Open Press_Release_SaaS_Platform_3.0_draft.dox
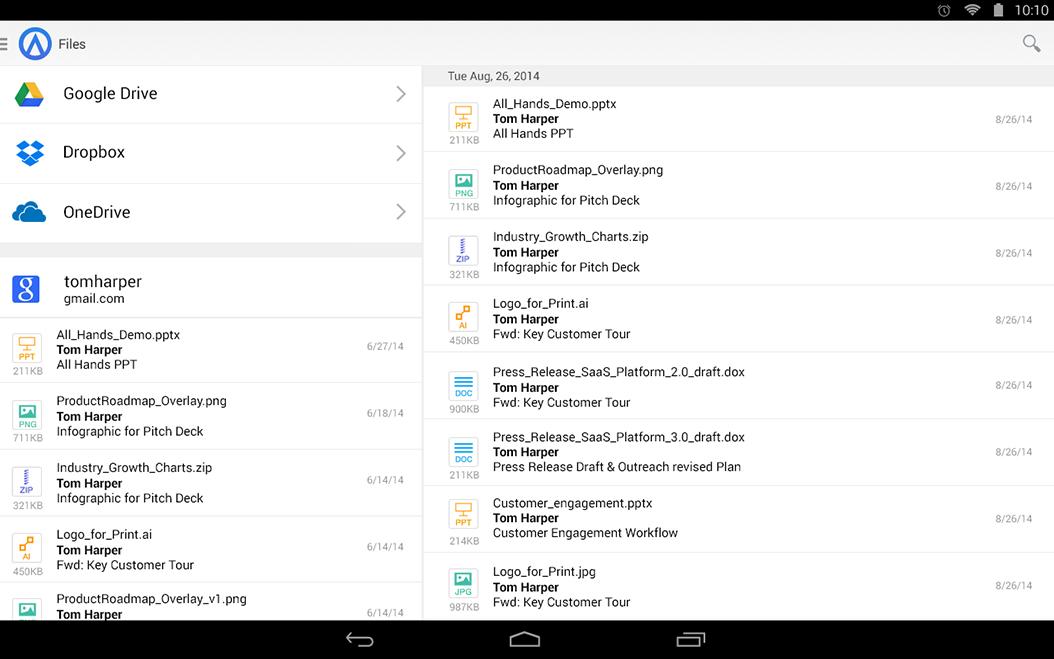The image size is (1054, 659). [x=738, y=452]
